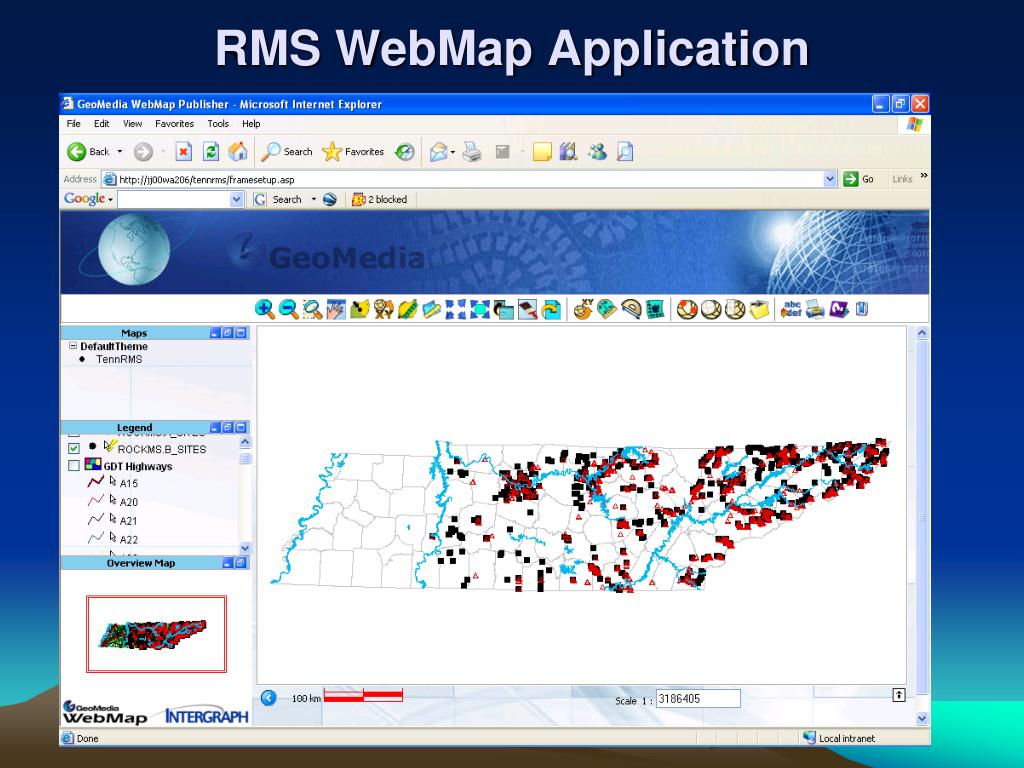
Task: Open the Address bar dropdown arrow
Action: pyautogui.click(x=829, y=179)
